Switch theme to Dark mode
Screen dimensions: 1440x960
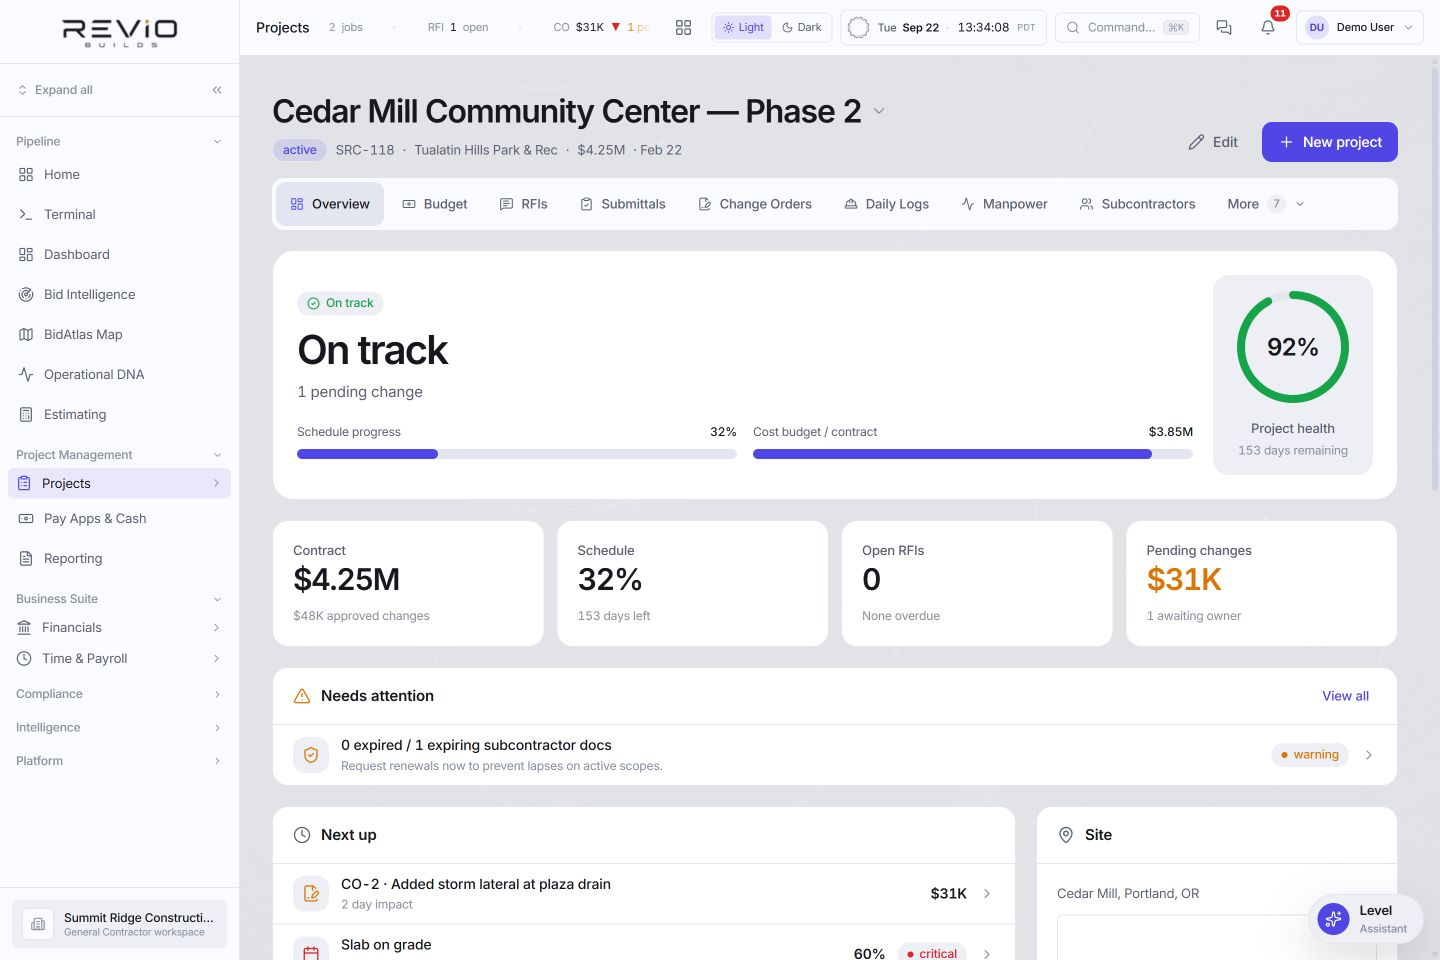[x=802, y=27]
